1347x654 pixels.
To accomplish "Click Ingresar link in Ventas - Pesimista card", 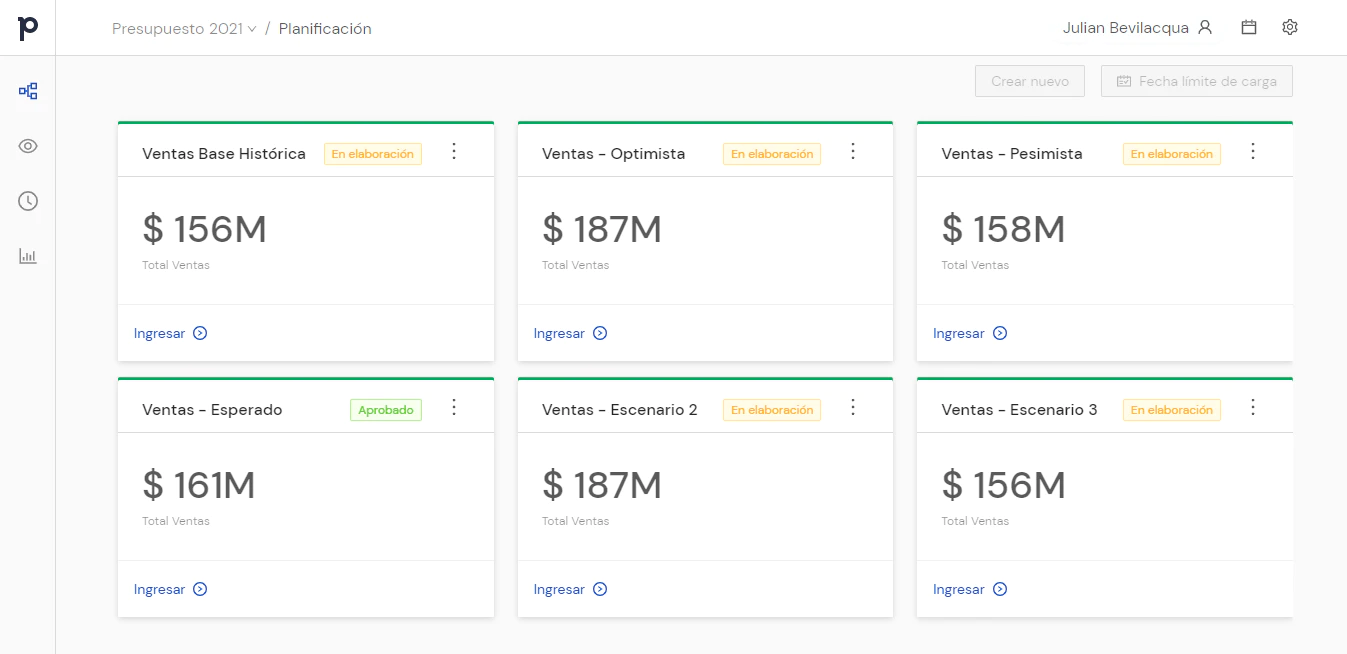I will 959,333.
